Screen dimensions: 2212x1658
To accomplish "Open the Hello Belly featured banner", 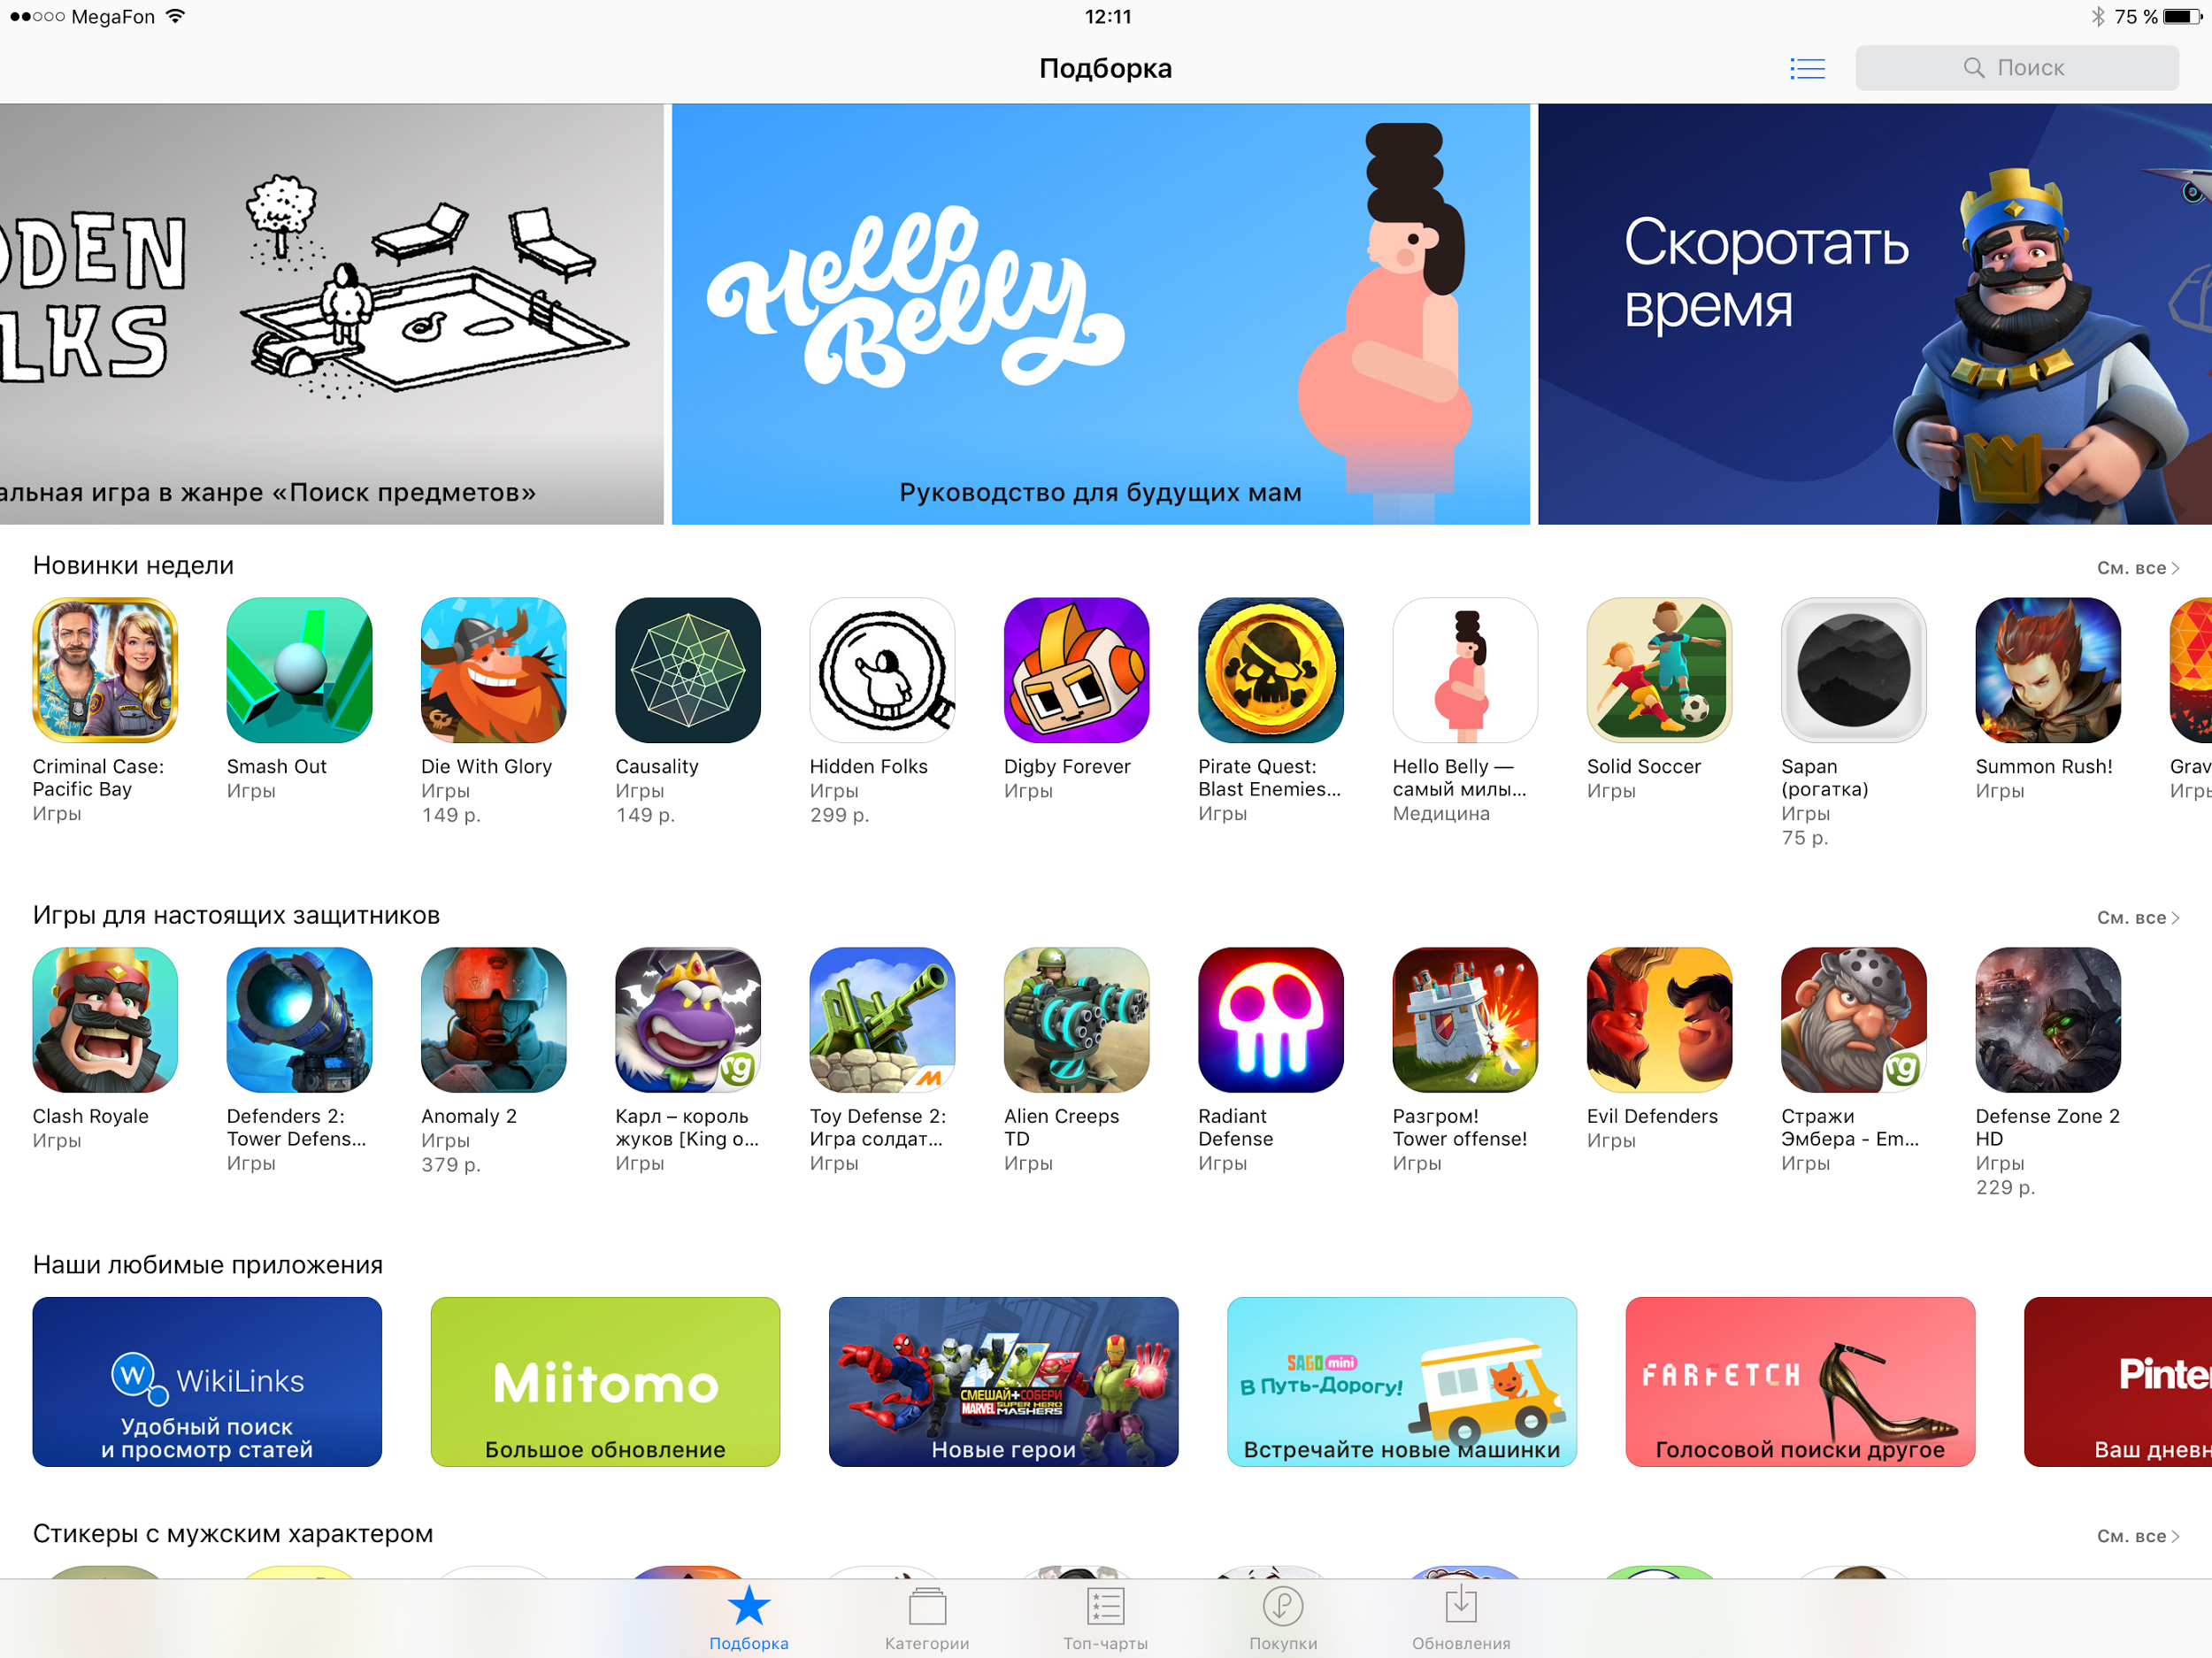I will [x=1100, y=314].
